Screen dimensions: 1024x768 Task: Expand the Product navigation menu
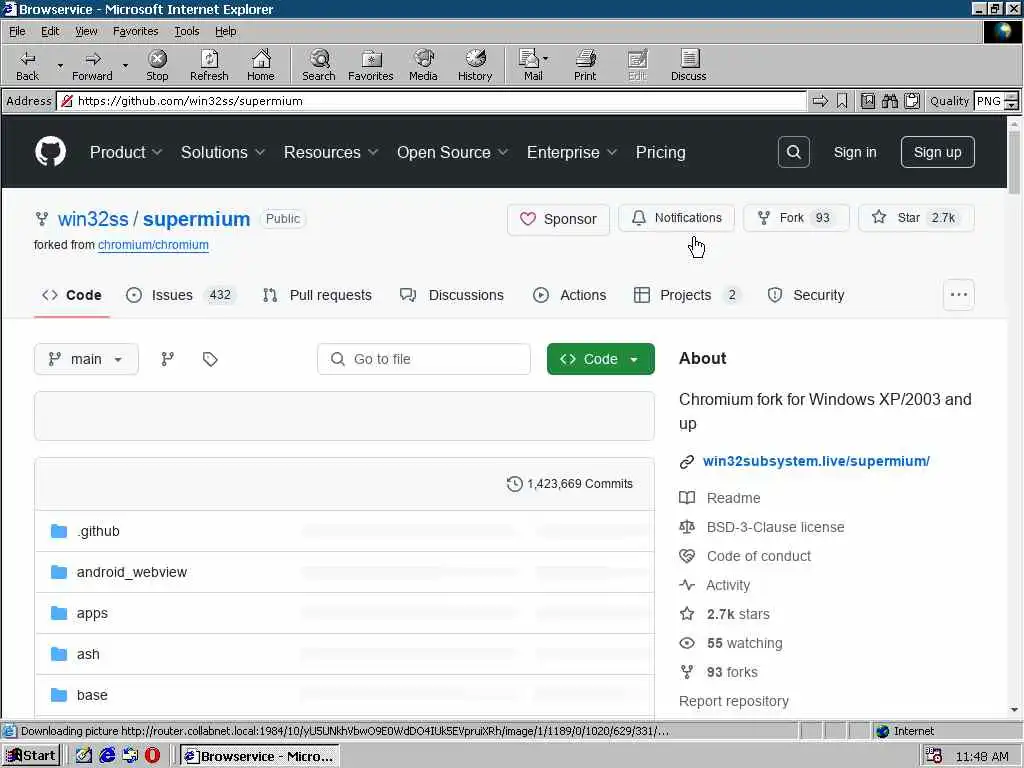(126, 152)
